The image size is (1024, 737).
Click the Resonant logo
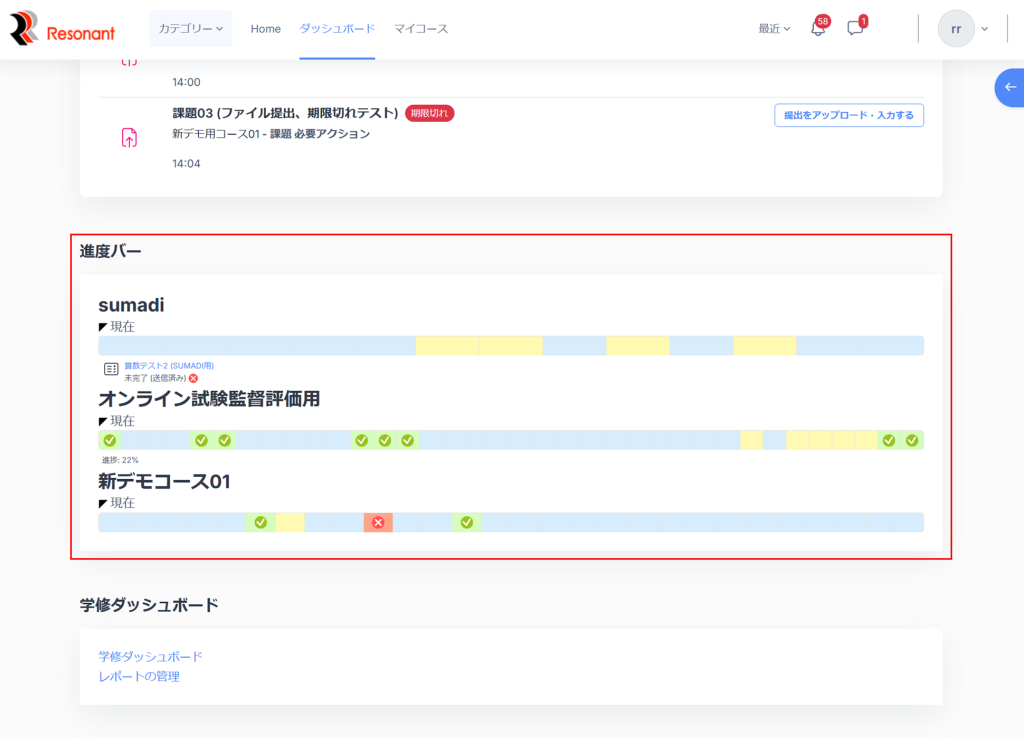point(62,29)
